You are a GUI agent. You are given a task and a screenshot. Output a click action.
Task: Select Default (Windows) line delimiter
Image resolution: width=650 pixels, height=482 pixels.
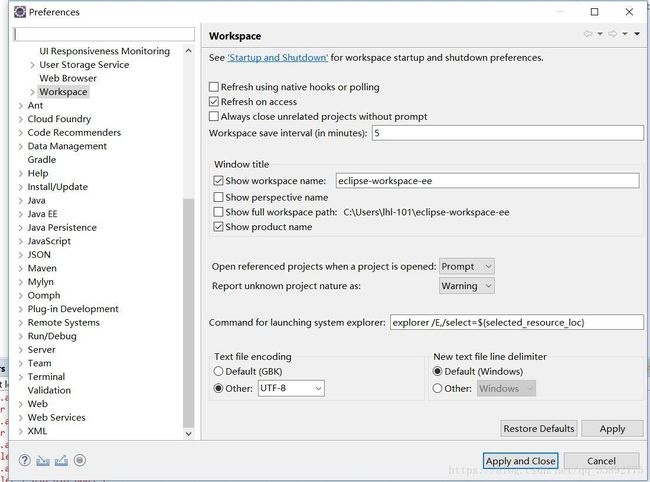(x=437, y=371)
